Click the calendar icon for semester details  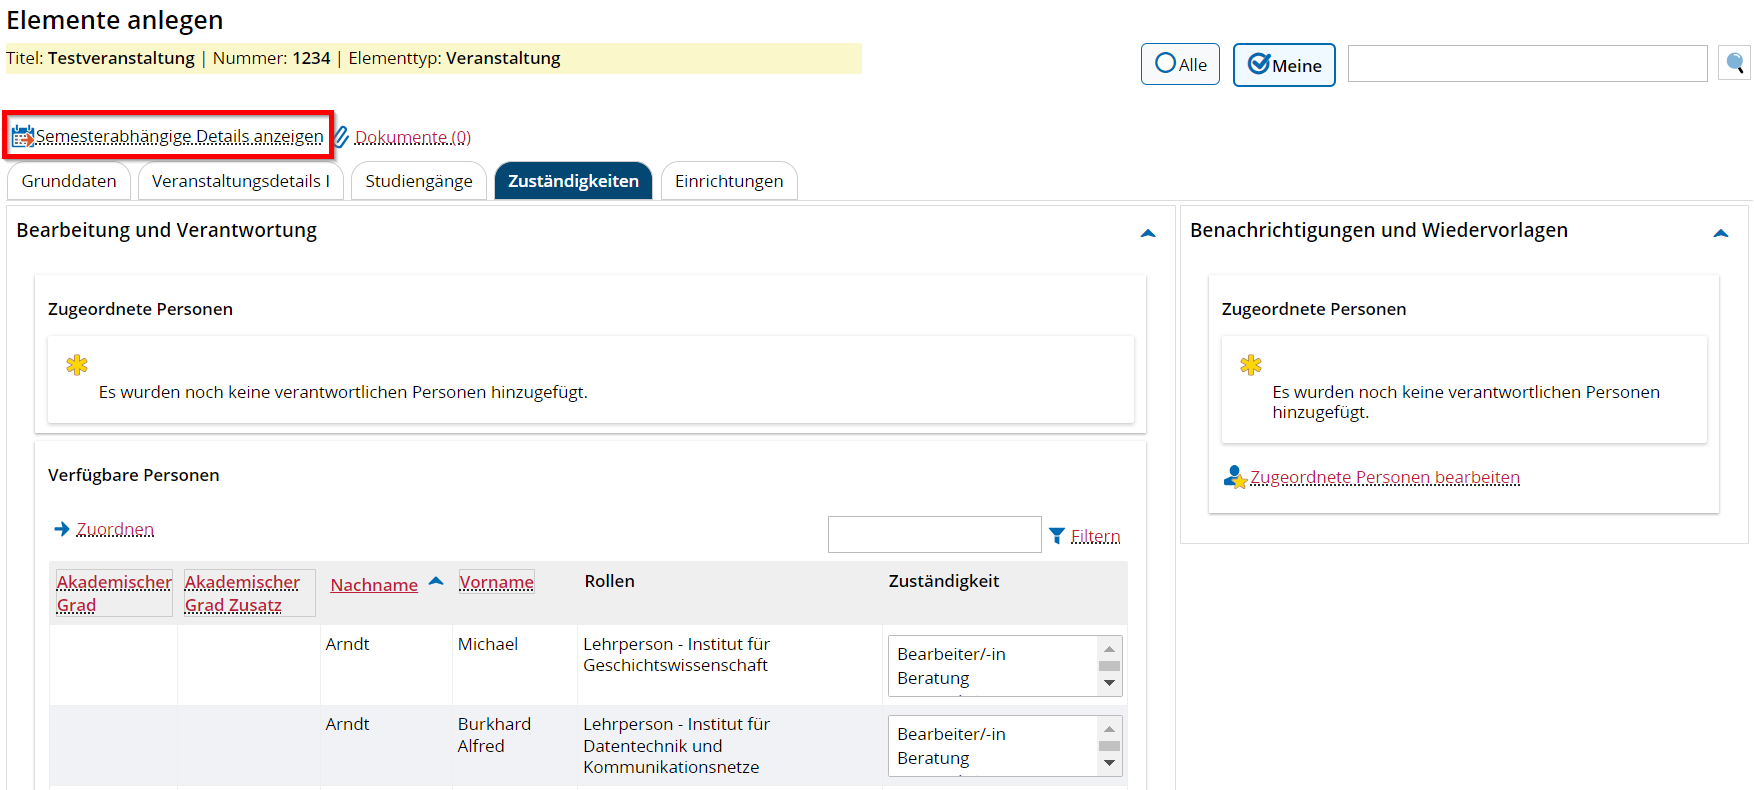click(22, 136)
